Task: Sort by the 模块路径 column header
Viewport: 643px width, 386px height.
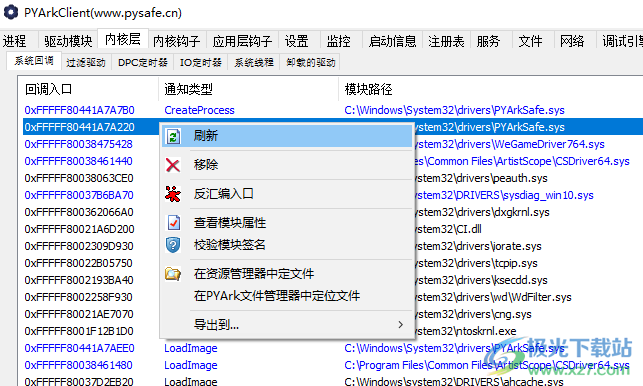Action: (490, 89)
